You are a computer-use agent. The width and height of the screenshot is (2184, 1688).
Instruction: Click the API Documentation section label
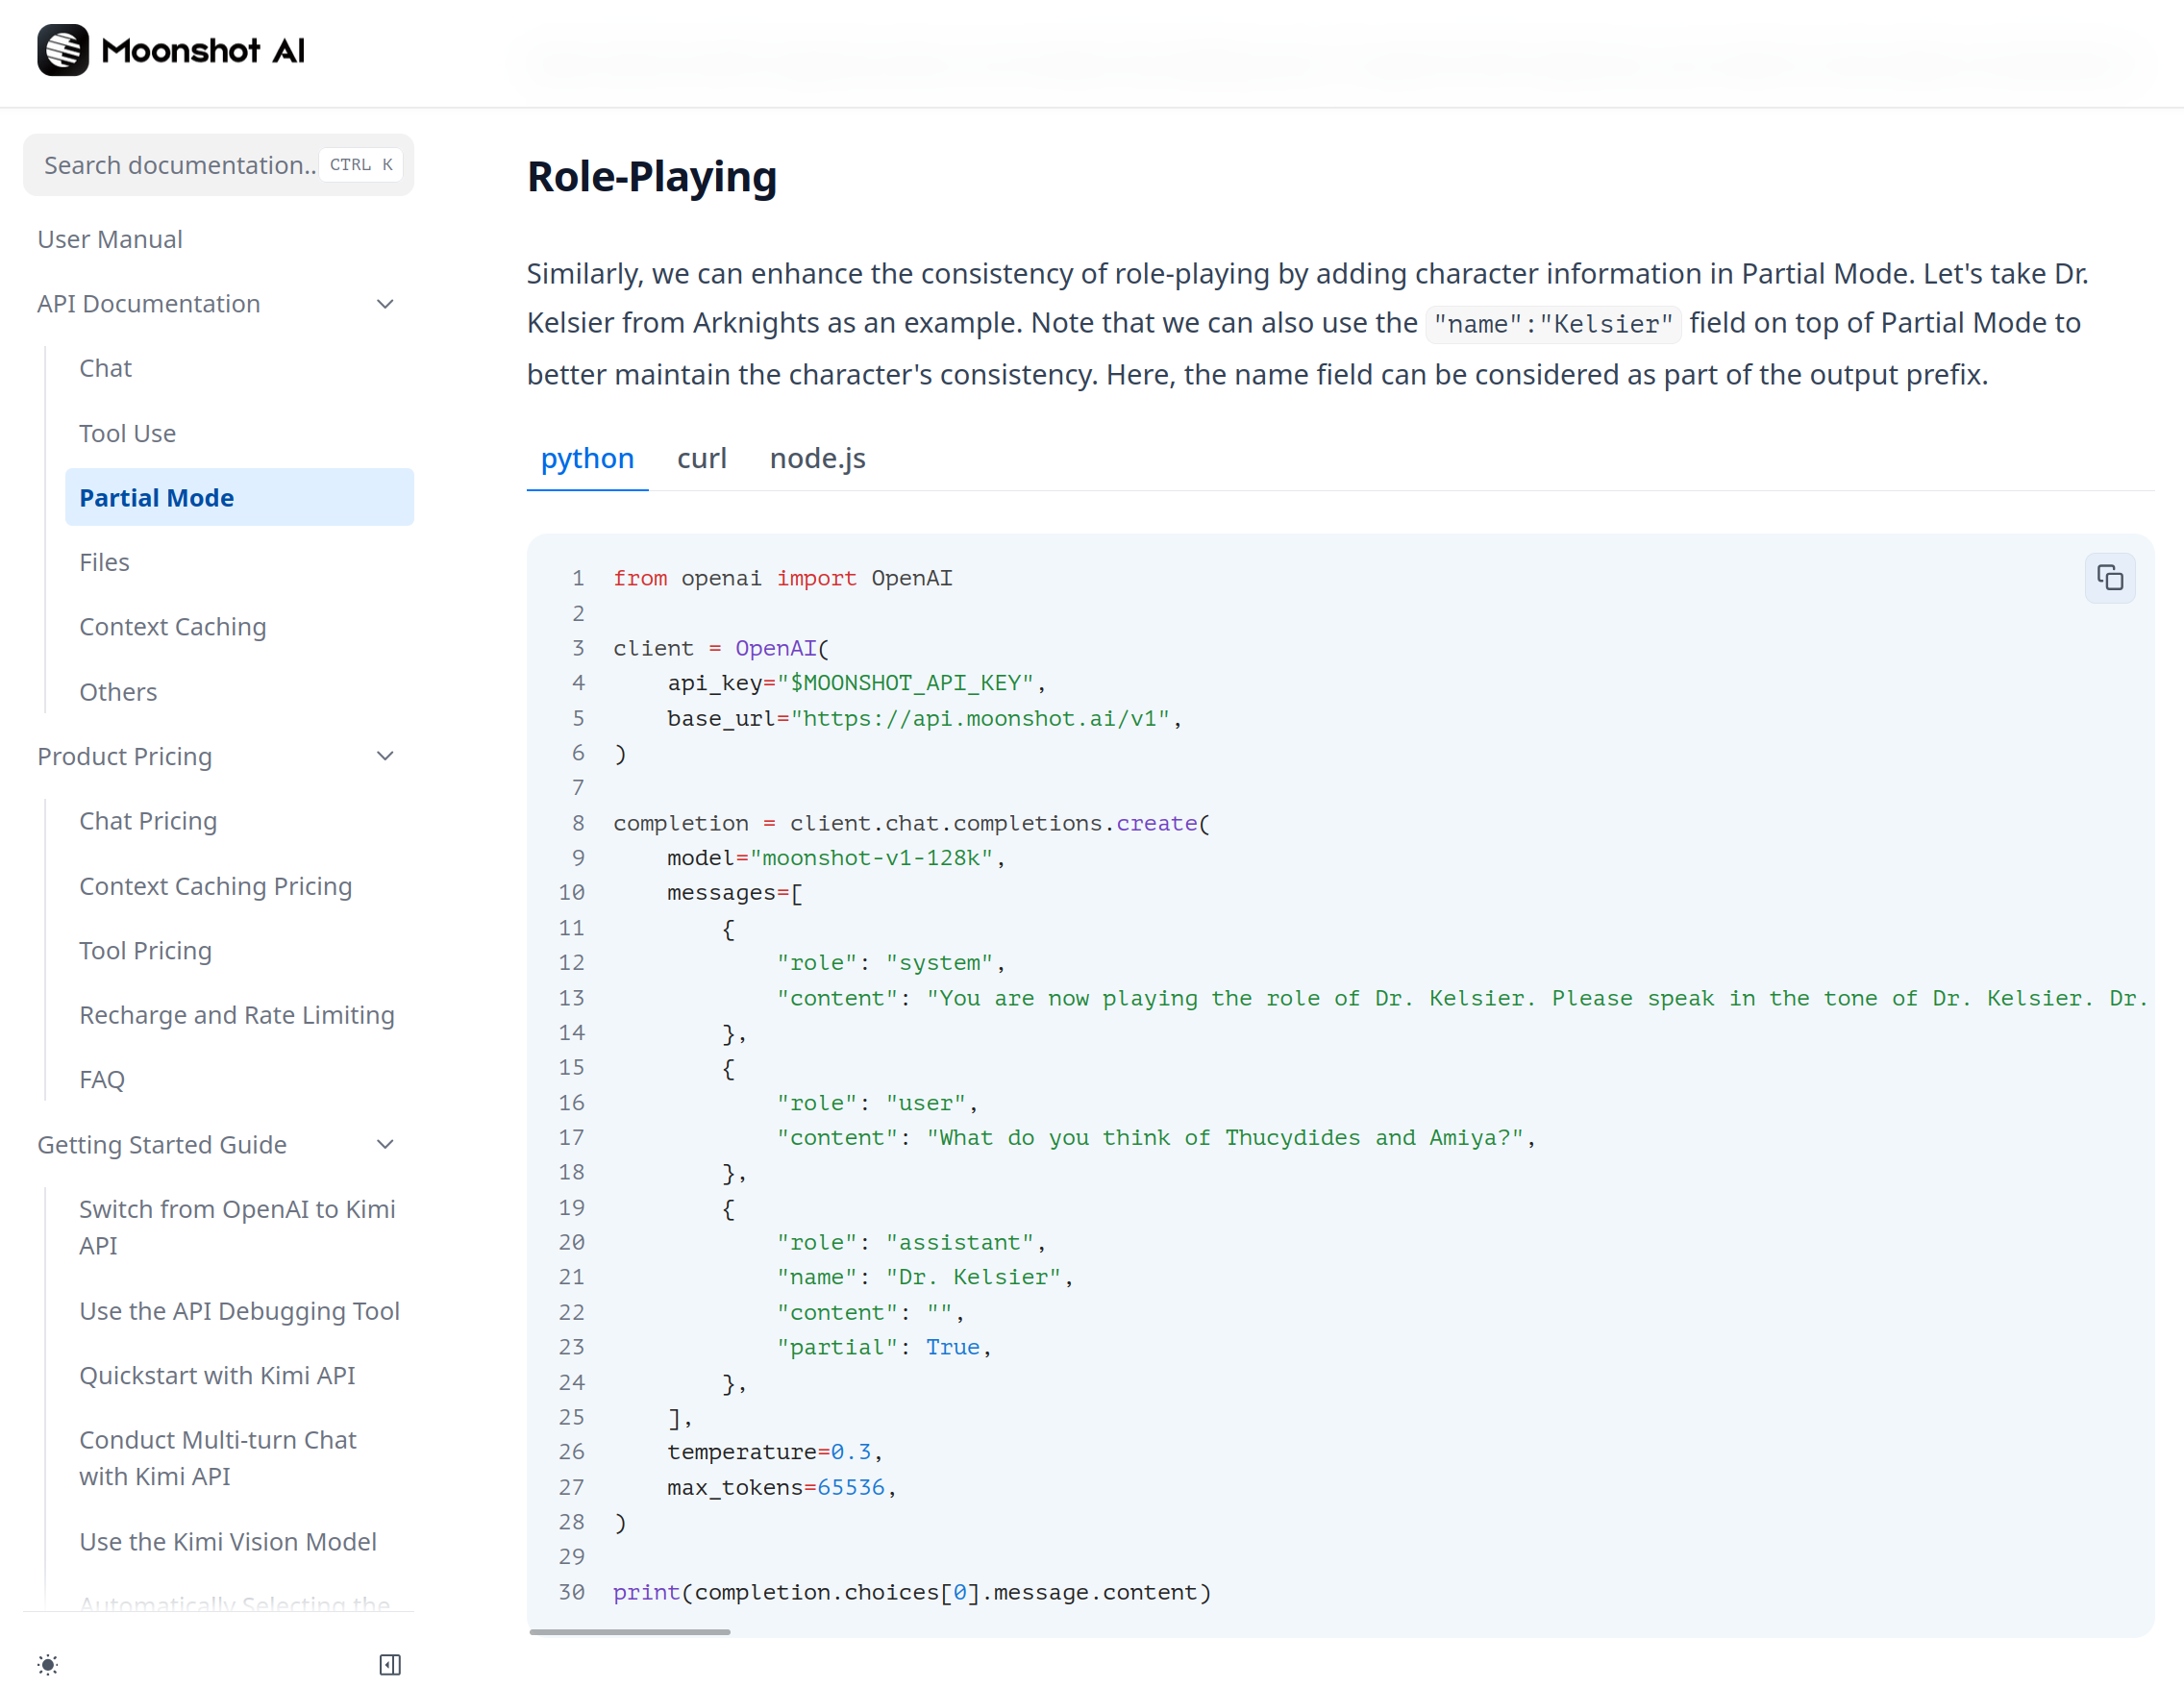point(148,304)
